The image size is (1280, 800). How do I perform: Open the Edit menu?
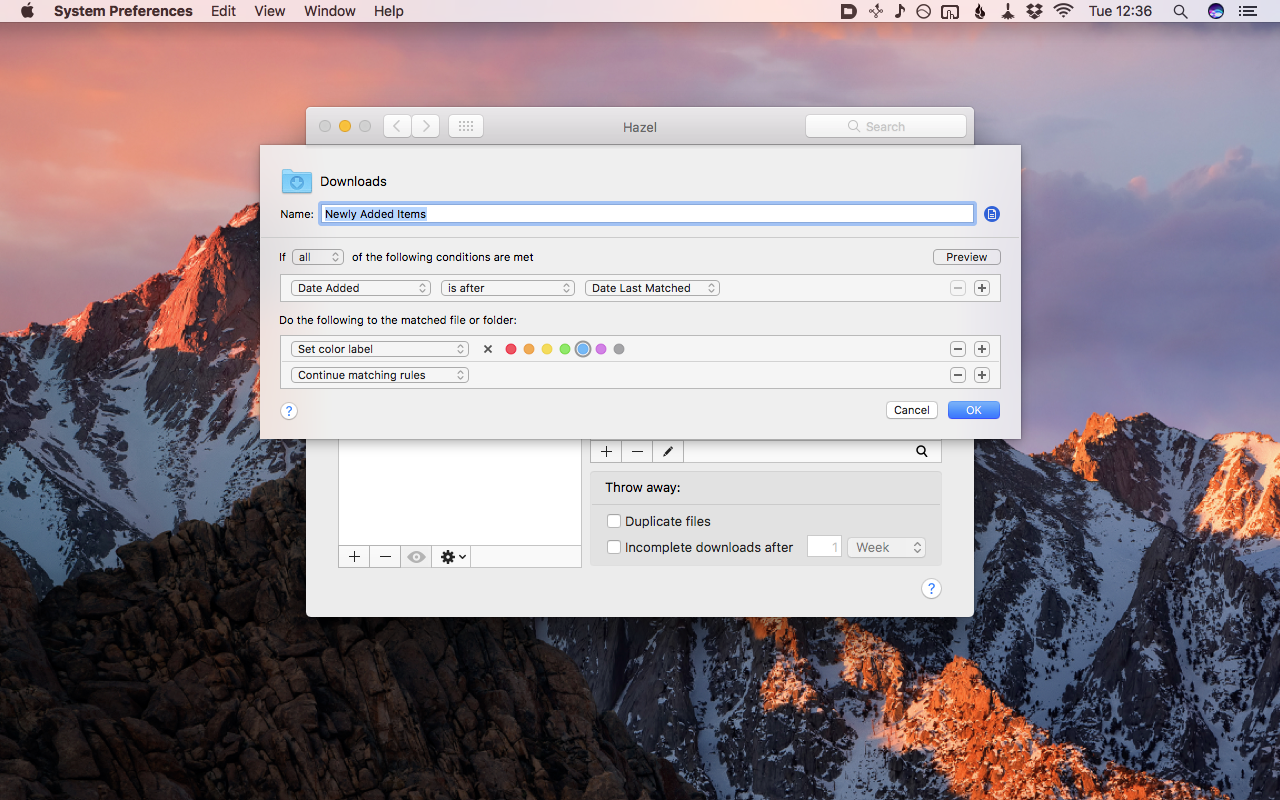pos(224,11)
